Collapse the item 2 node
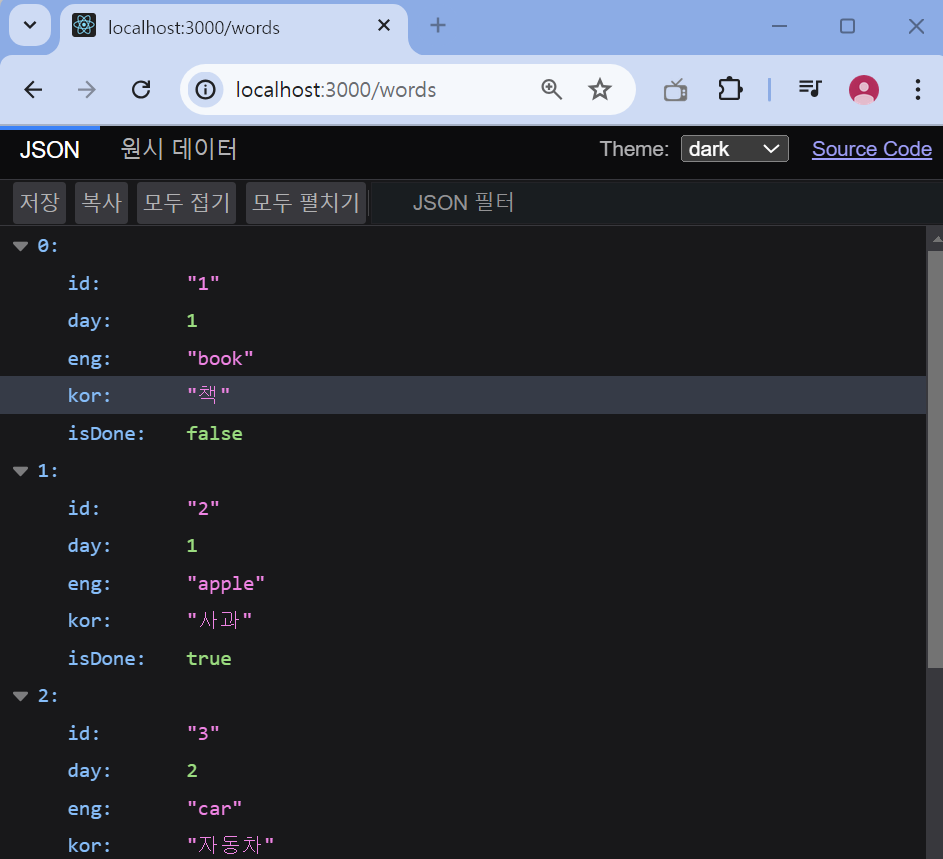Screen dimensions: 943x859 click(x=20, y=696)
